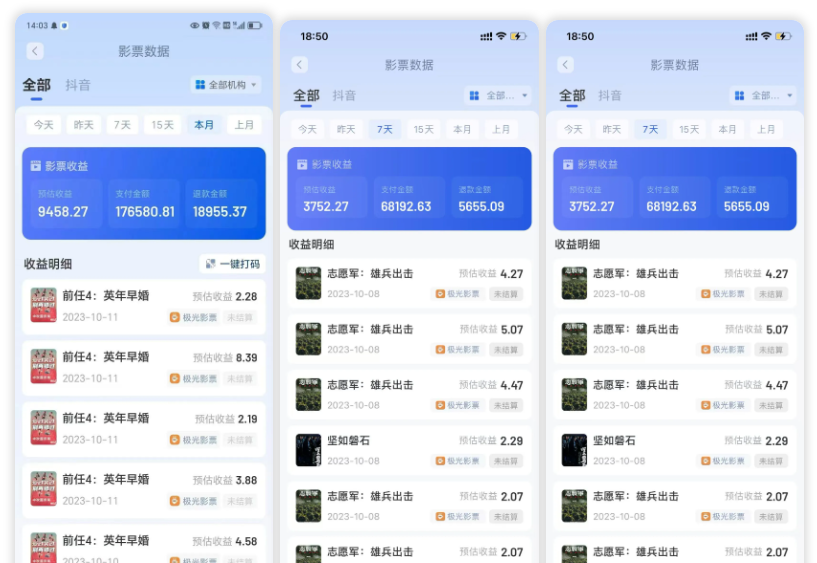Screen dimensions: 817x563
Task: Tap 极光影票 icon in 2.29 row, right phone
Action: click(x=705, y=461)
